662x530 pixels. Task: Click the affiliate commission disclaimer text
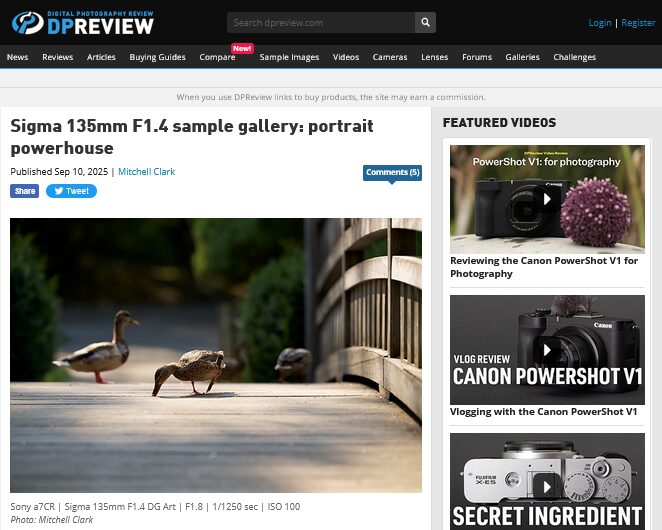pos(331,97)
